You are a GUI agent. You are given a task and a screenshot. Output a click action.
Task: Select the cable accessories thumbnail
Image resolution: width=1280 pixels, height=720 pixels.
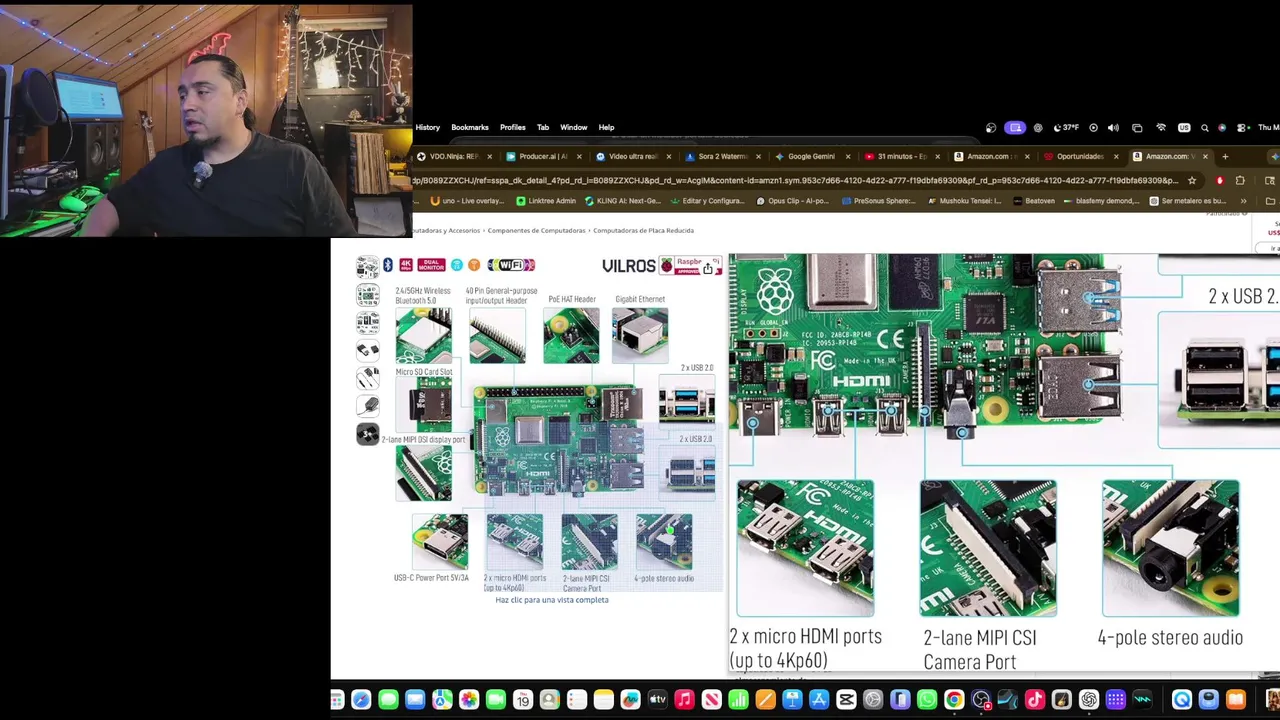tap(368, 378)
